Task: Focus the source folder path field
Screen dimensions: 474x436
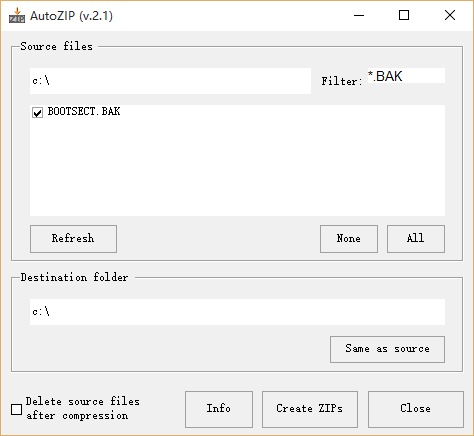Action: tap(170, 81)
